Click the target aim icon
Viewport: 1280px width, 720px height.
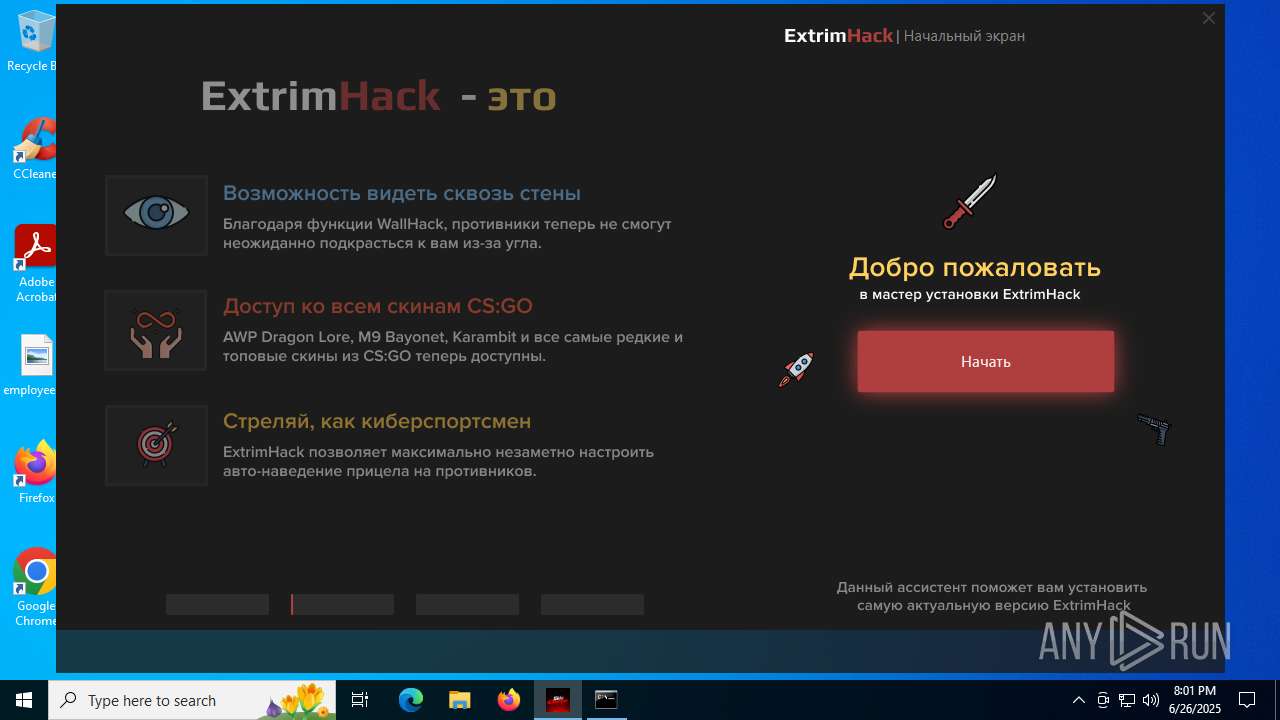[156, 445]
